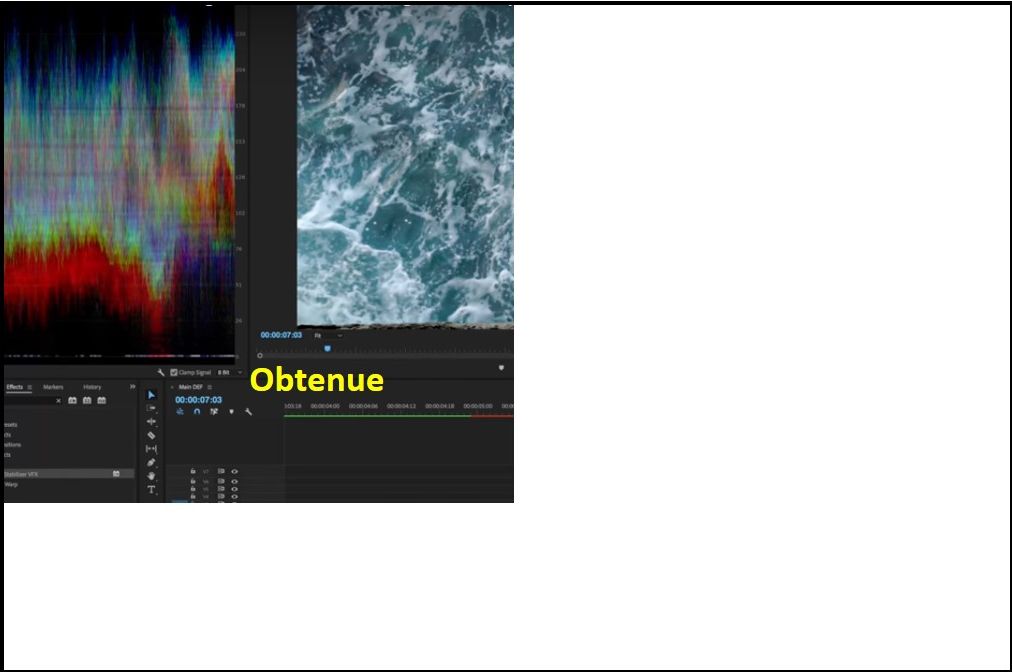Toggle lock on second video track row
The height and width of the screenshot is (672, 1012).
click(193, 481)
